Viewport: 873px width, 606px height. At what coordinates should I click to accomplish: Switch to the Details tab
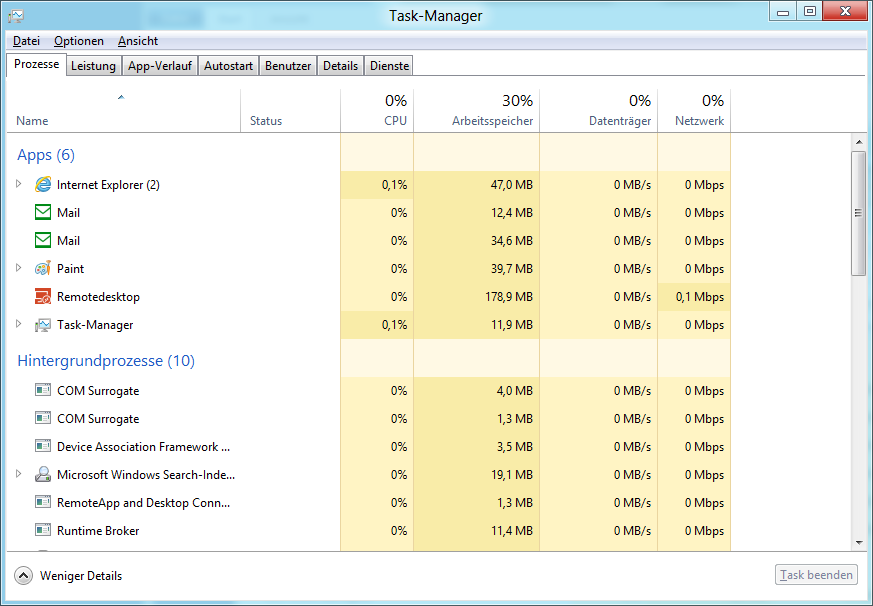point(340,66)
